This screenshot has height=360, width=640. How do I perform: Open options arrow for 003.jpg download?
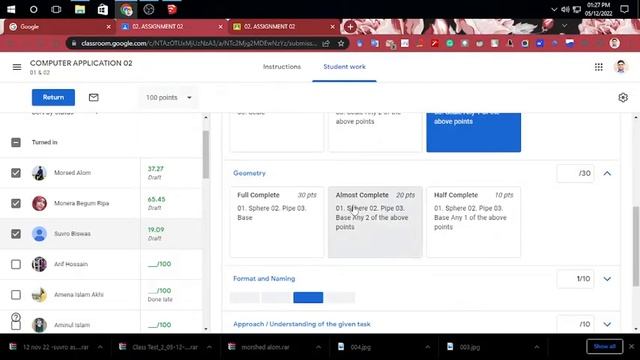536,347
